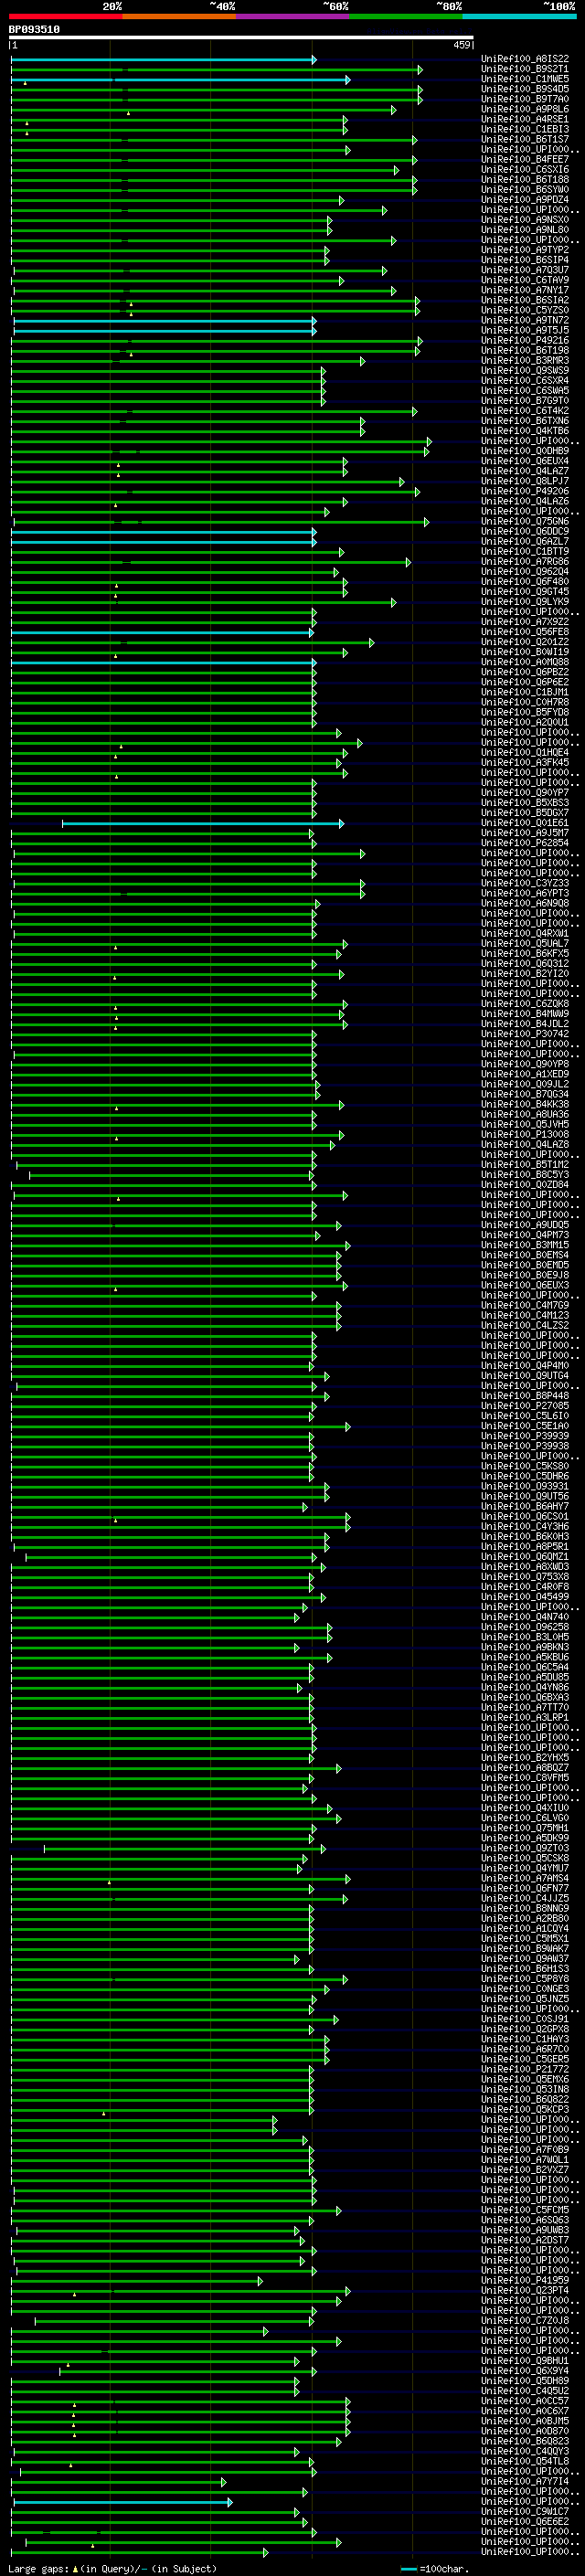Open hit UniRef100_C6SX16
Screen dimensions: 585x2576
(525, 169)
